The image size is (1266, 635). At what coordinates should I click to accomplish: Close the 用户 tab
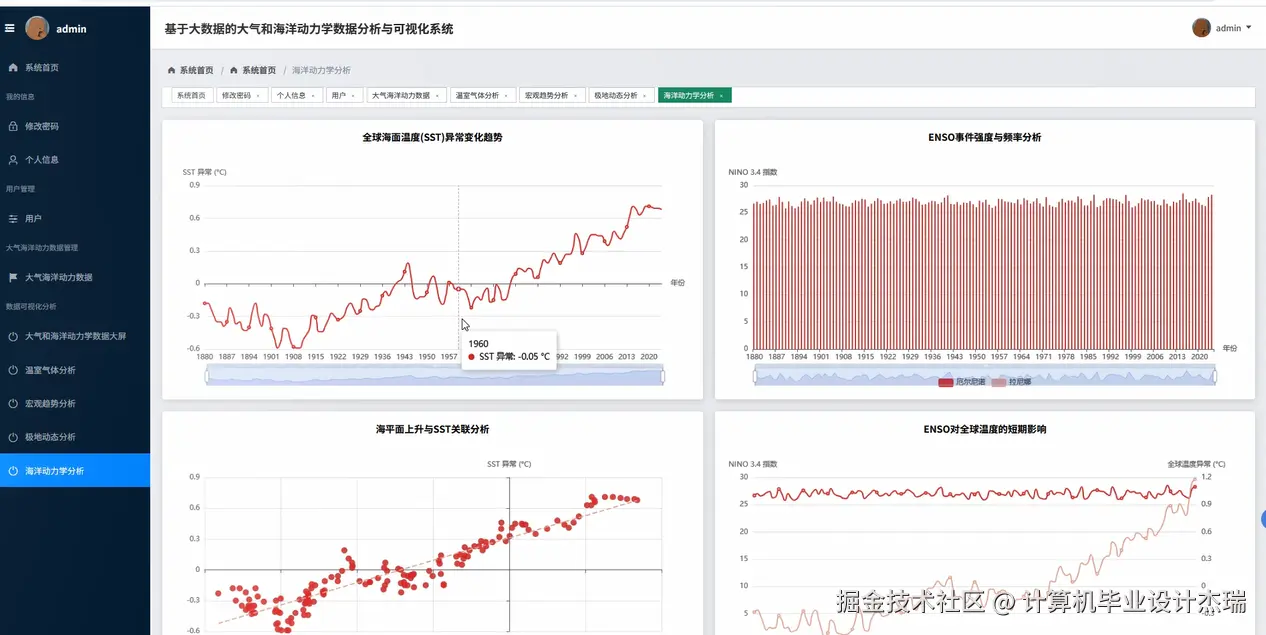coord(353,96)
